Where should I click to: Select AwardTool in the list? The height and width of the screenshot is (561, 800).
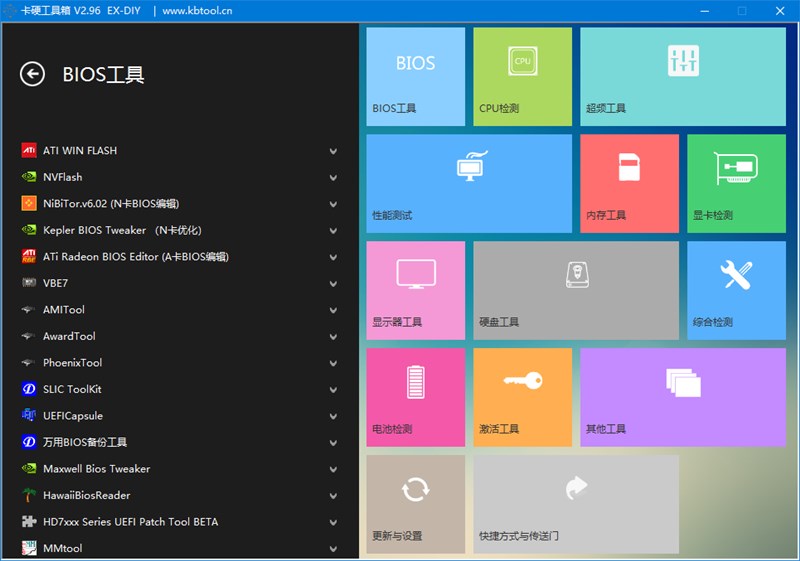(69, 336)
